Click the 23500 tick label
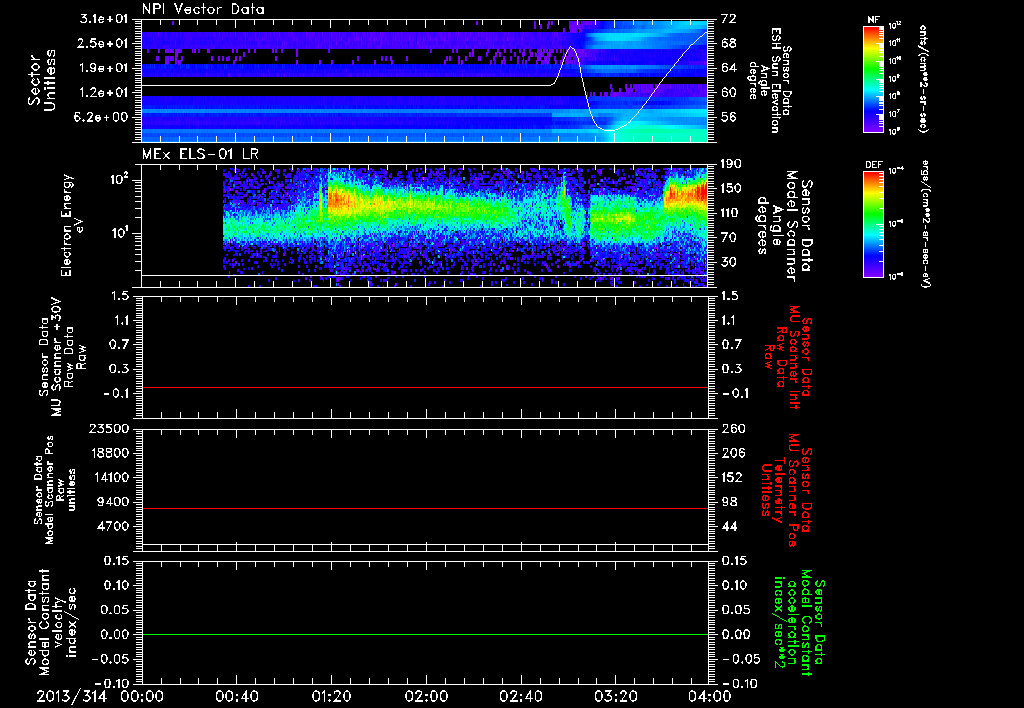 [110, 428]
